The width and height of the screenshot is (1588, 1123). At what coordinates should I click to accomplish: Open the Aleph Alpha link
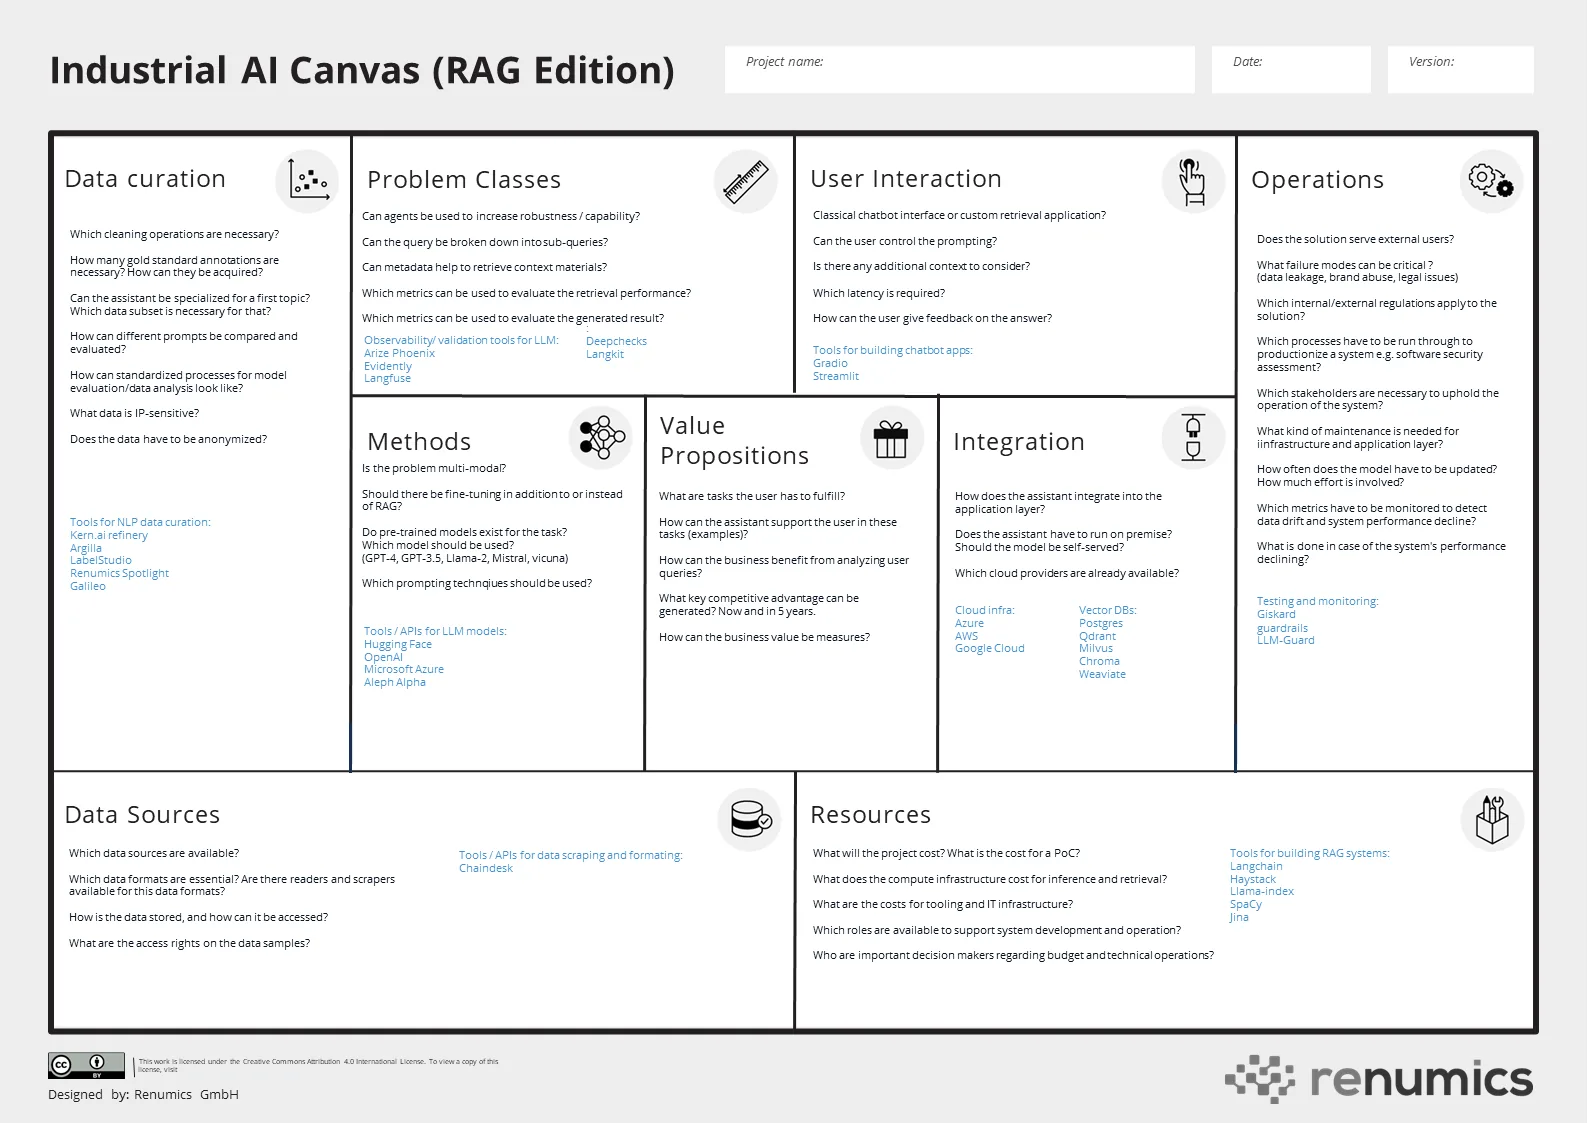coord(395,682)
